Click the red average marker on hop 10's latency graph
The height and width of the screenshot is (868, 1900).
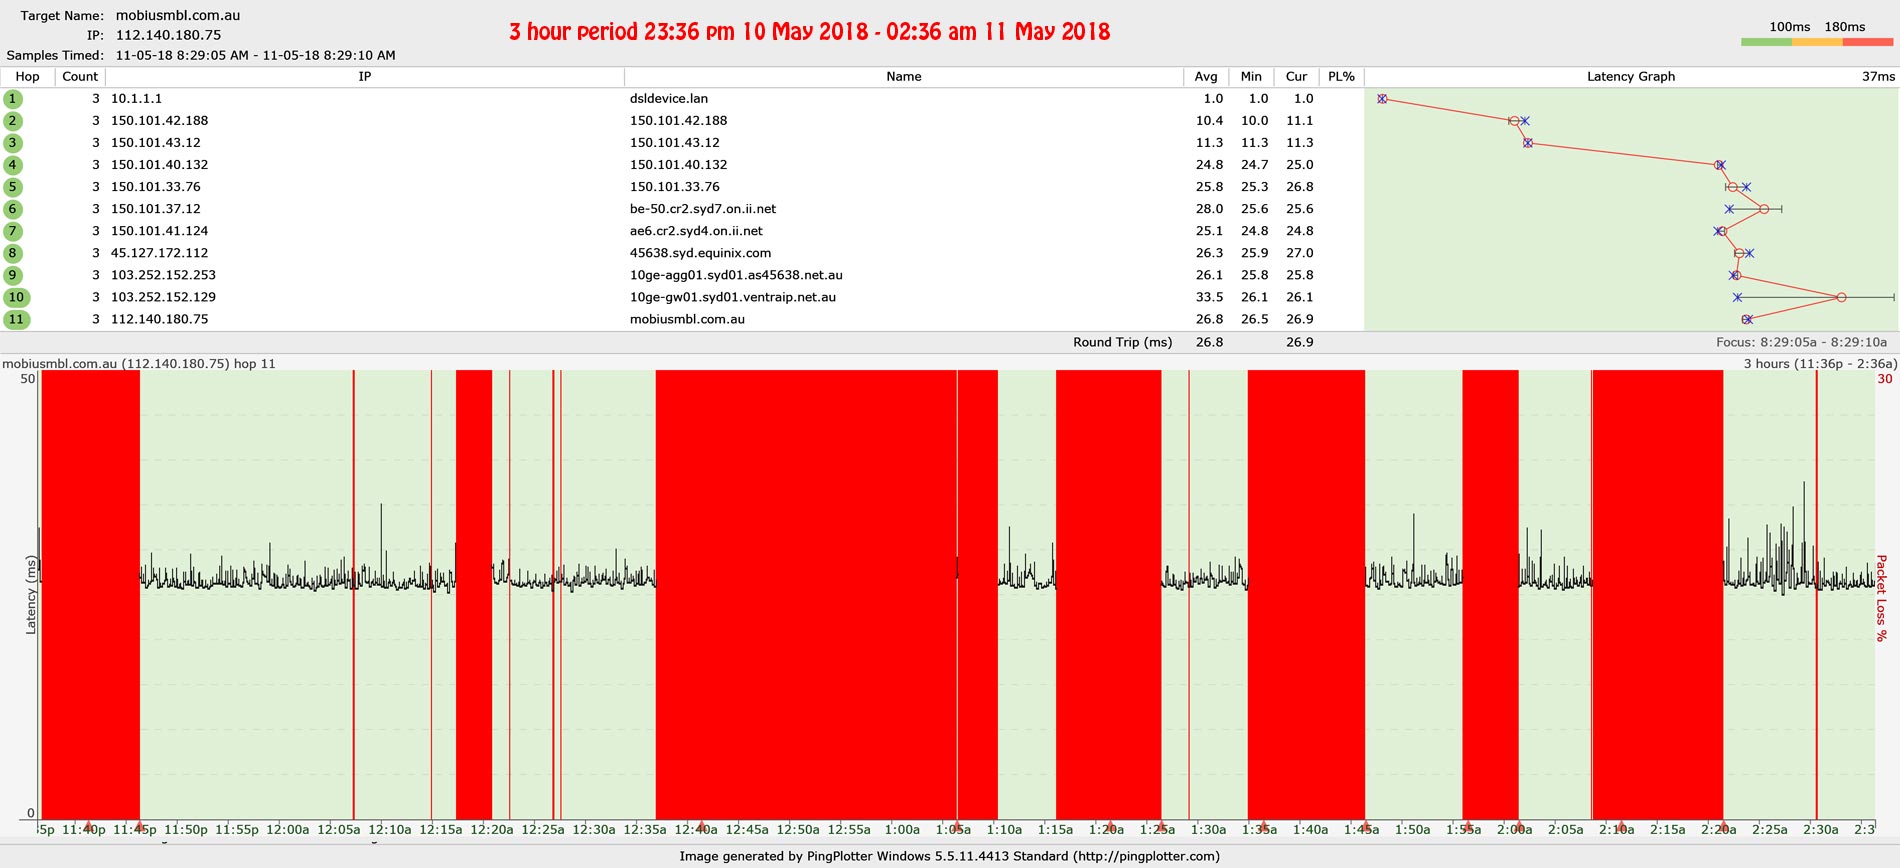(1841, 297)
